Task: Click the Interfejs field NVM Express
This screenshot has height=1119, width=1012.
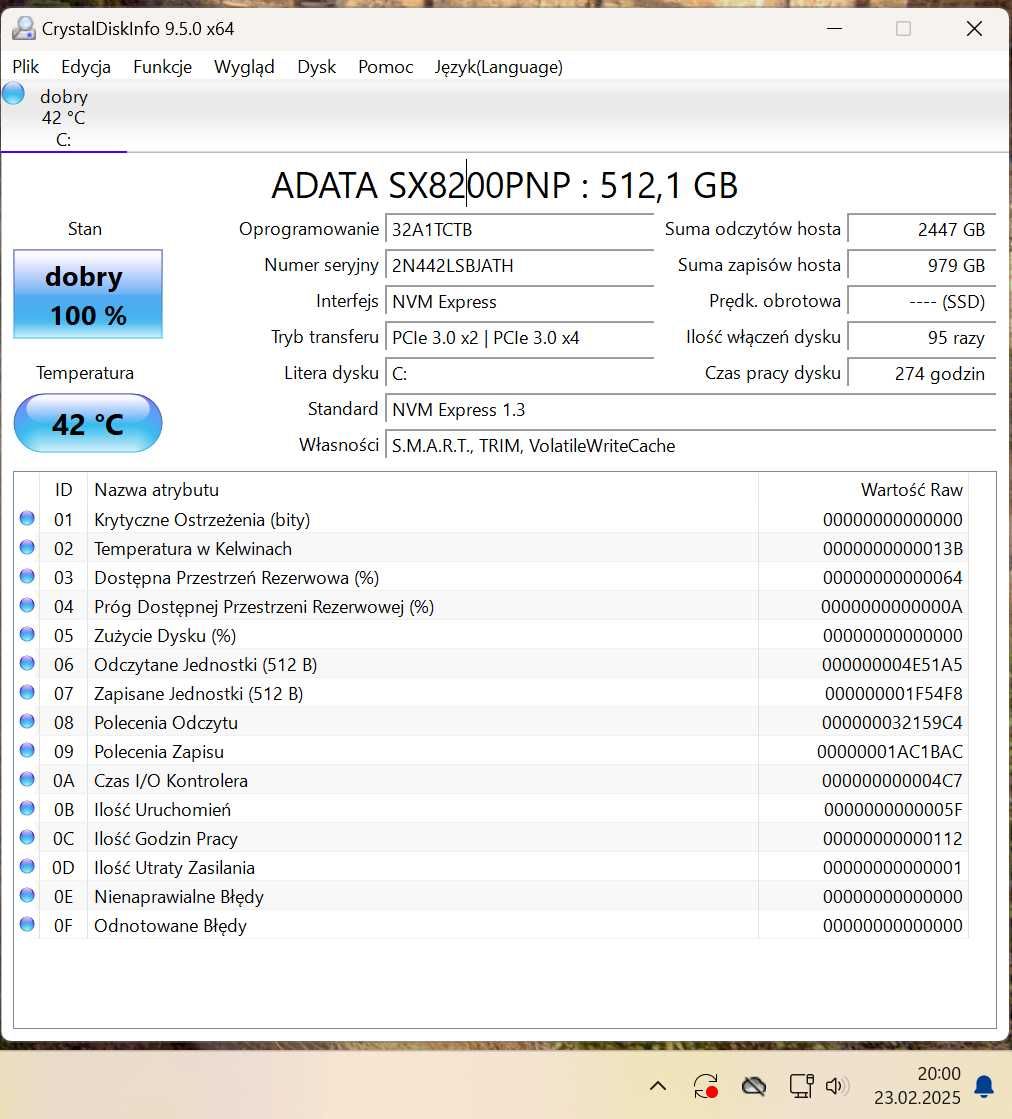Action: [x=520, y=302]
